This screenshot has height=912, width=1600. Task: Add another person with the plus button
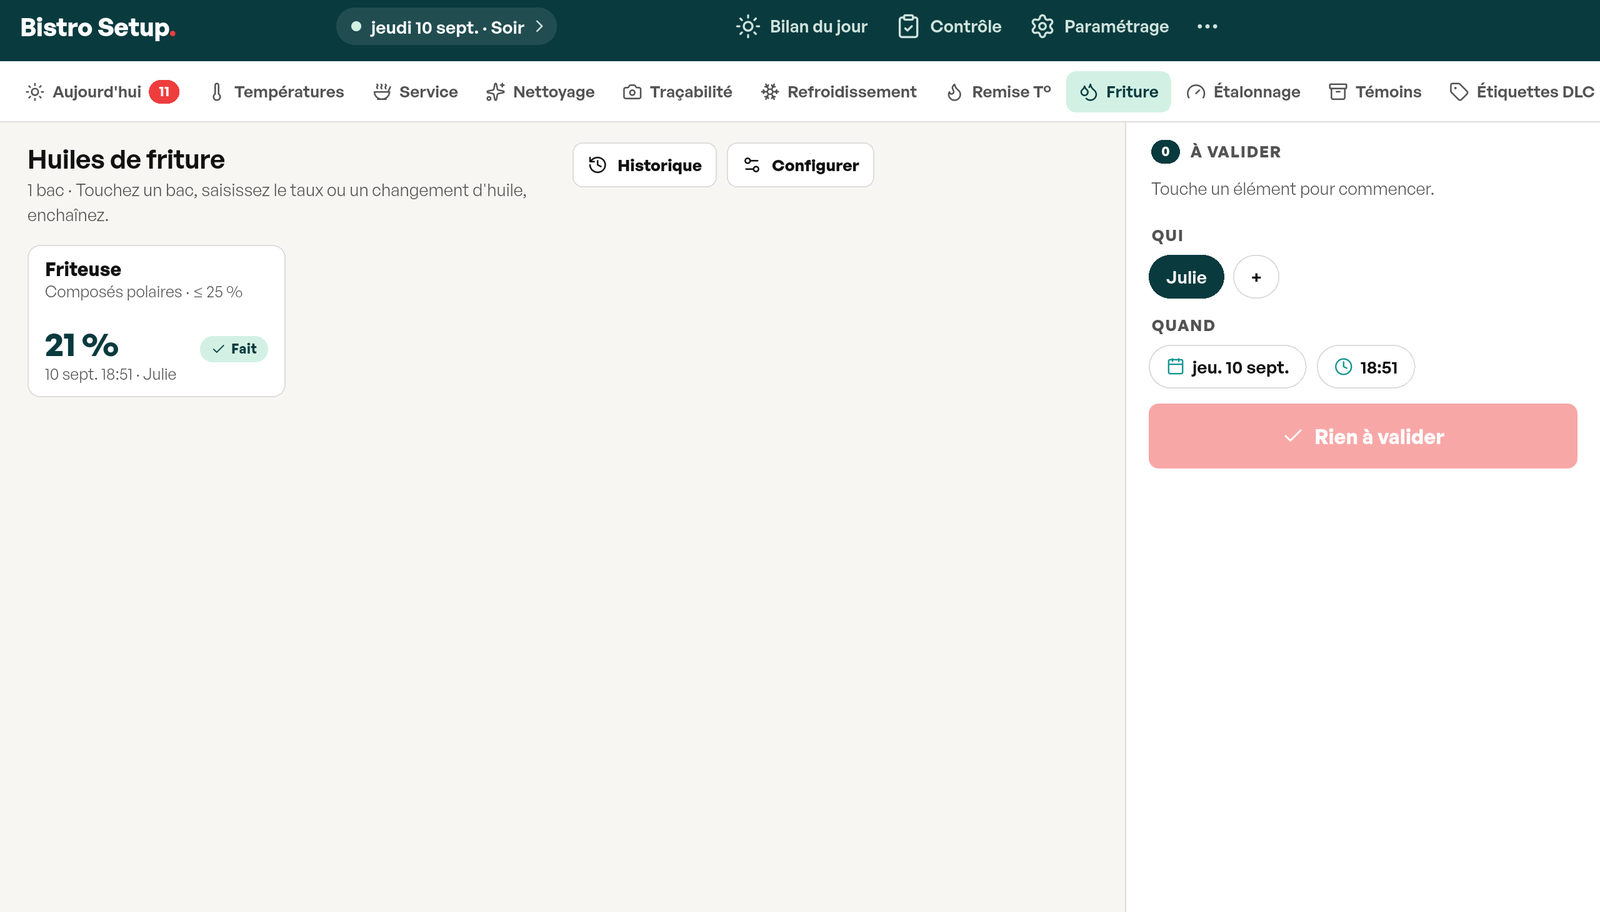click(1256, 277)
